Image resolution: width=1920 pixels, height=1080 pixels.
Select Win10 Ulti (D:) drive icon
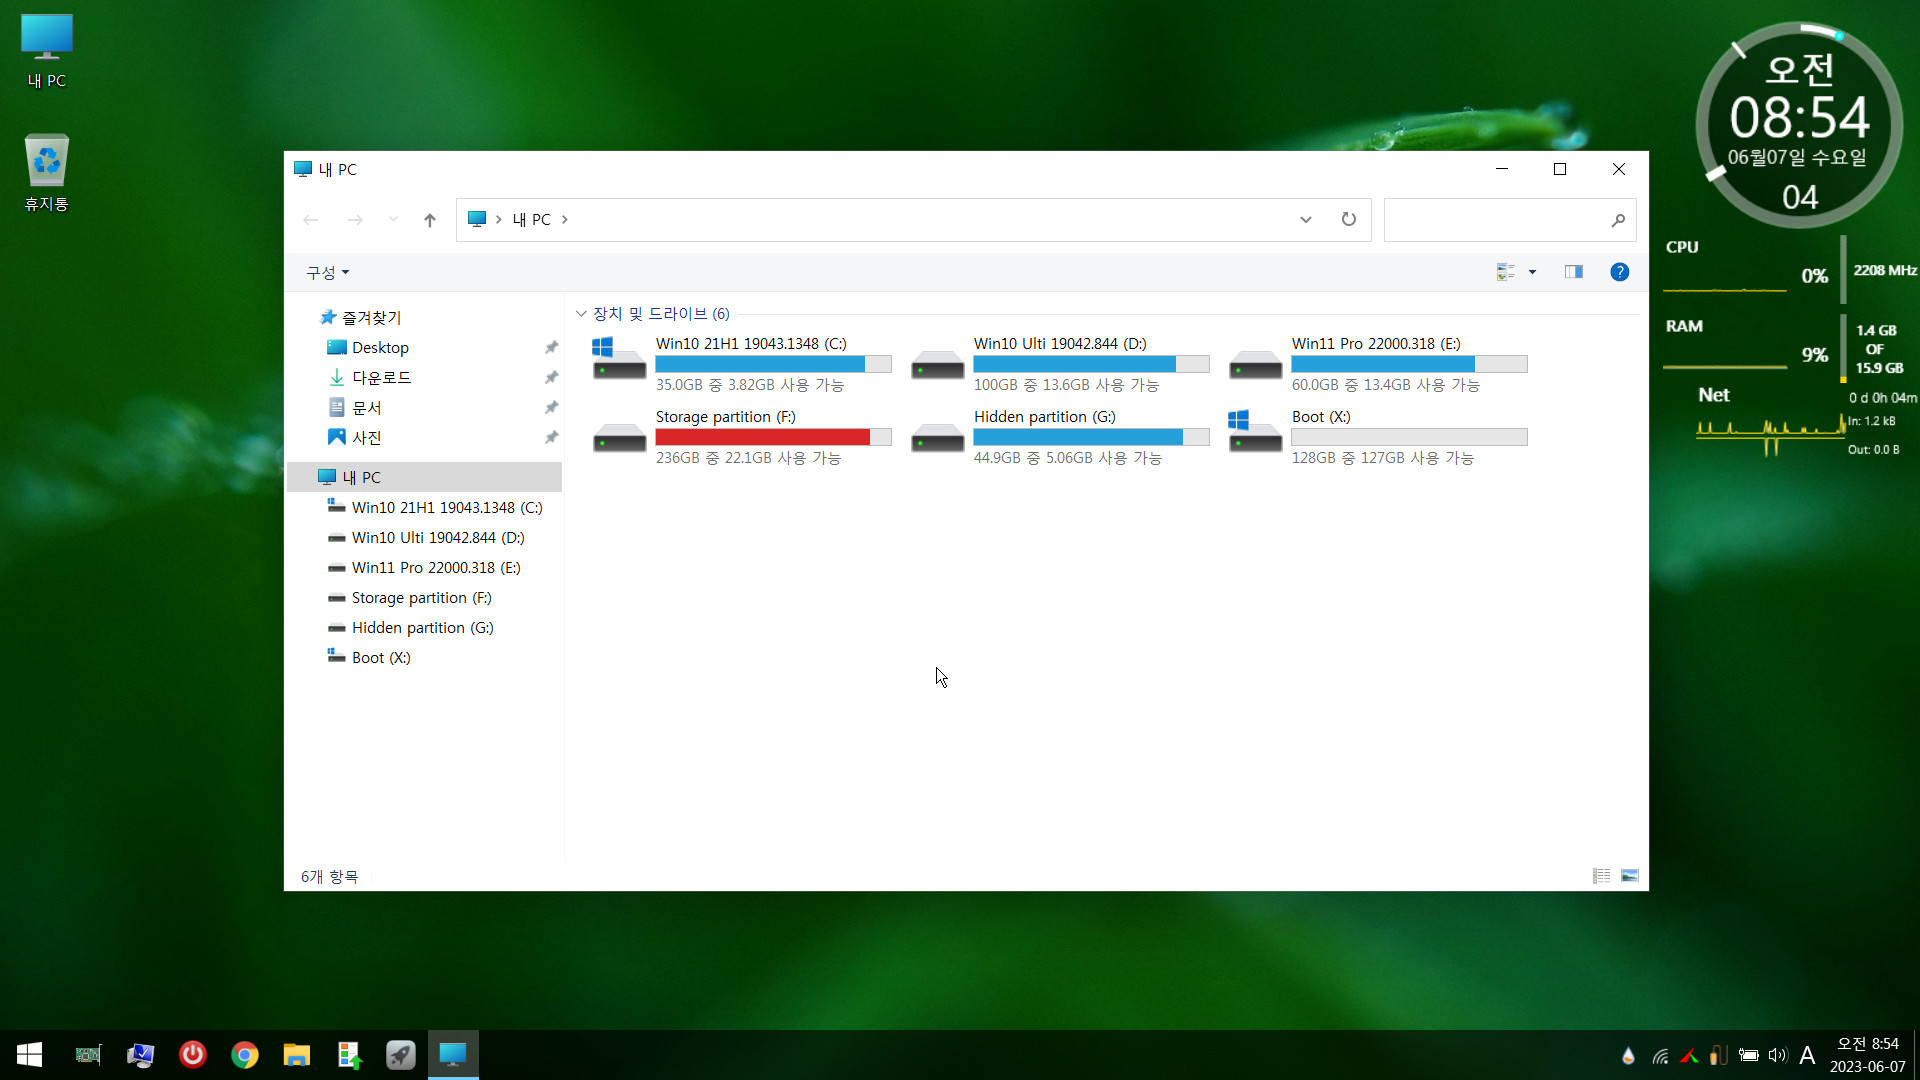(x=937, y=363)
